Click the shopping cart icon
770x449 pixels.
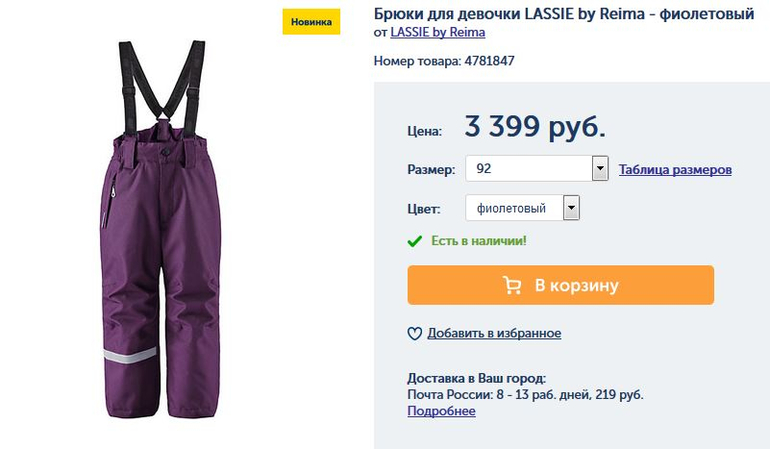(512, 285)
